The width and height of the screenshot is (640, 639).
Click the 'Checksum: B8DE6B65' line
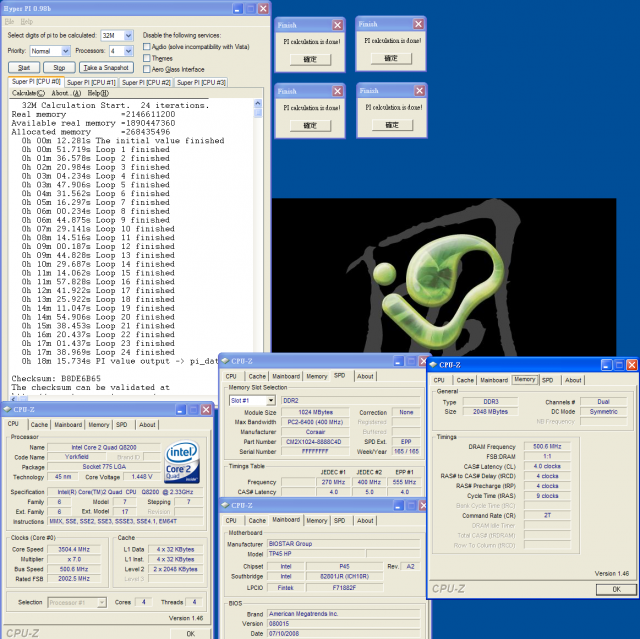pyautogui.click(x=56, y=378)
